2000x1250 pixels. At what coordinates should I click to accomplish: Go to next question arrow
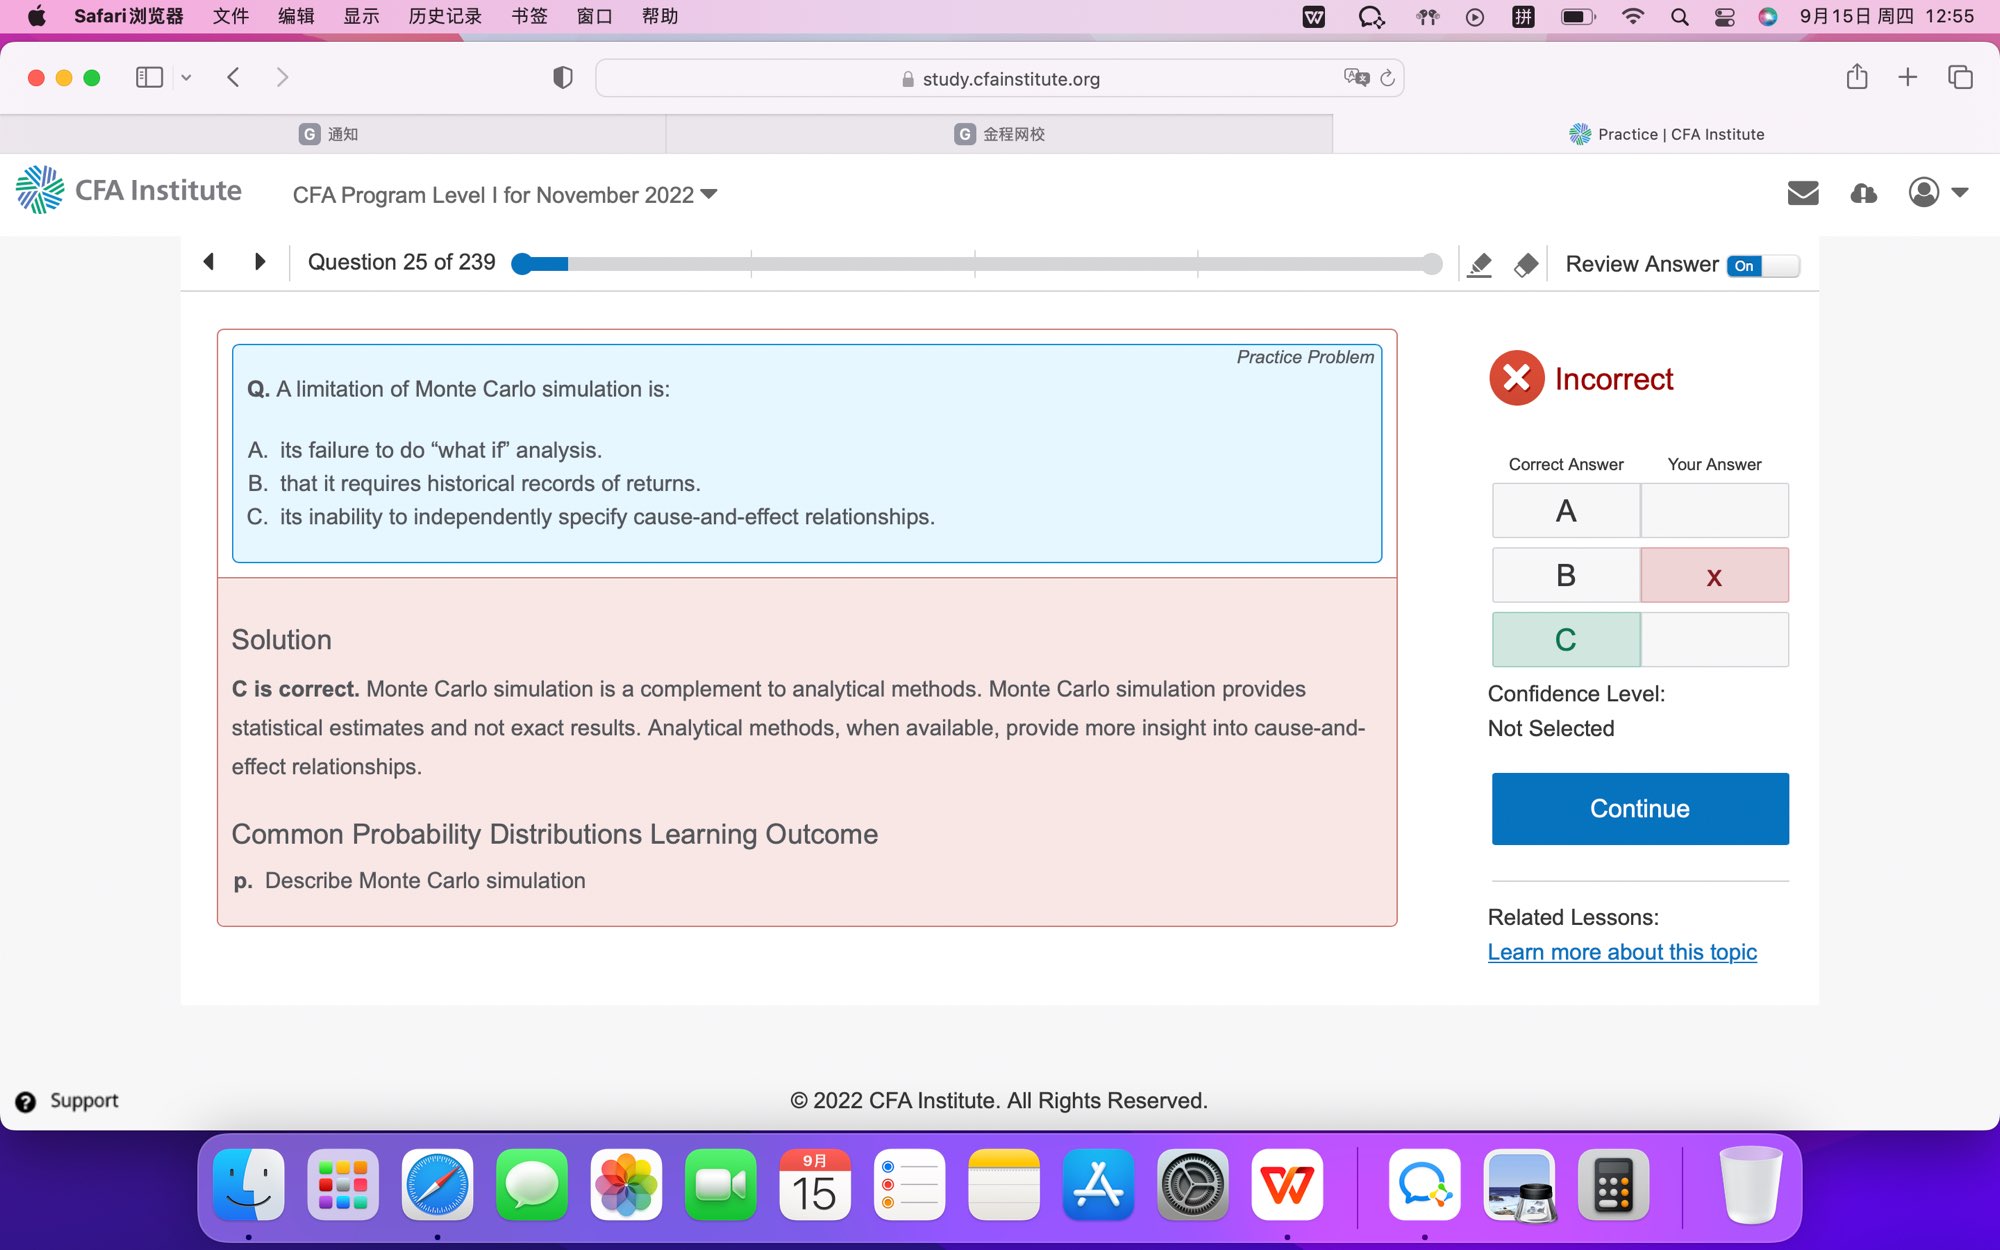point(260,262)
